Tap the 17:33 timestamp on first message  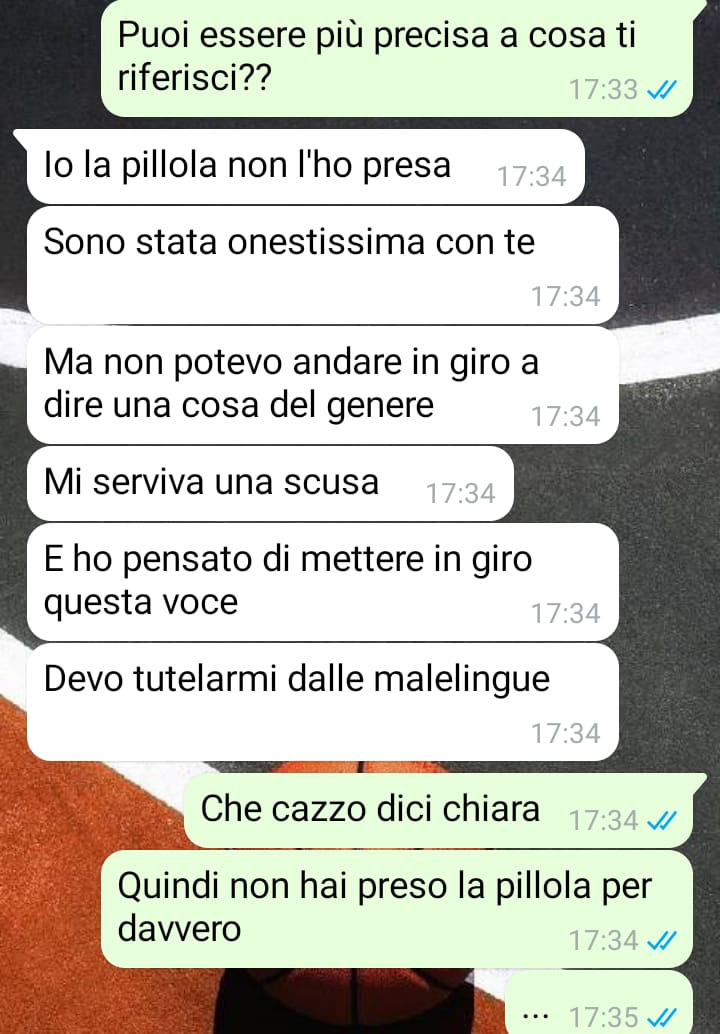(x=603, y=90)
